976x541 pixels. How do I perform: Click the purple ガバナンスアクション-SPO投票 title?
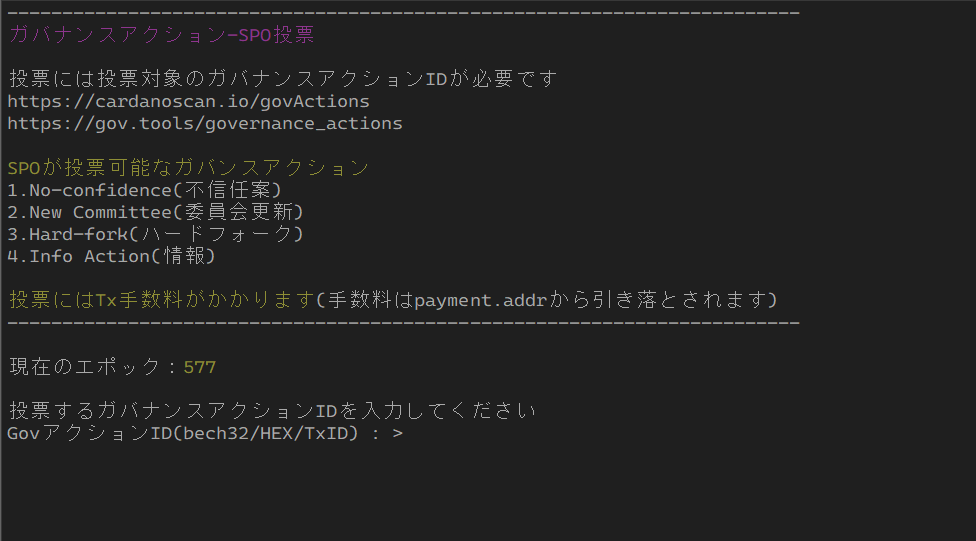point(161,35)
